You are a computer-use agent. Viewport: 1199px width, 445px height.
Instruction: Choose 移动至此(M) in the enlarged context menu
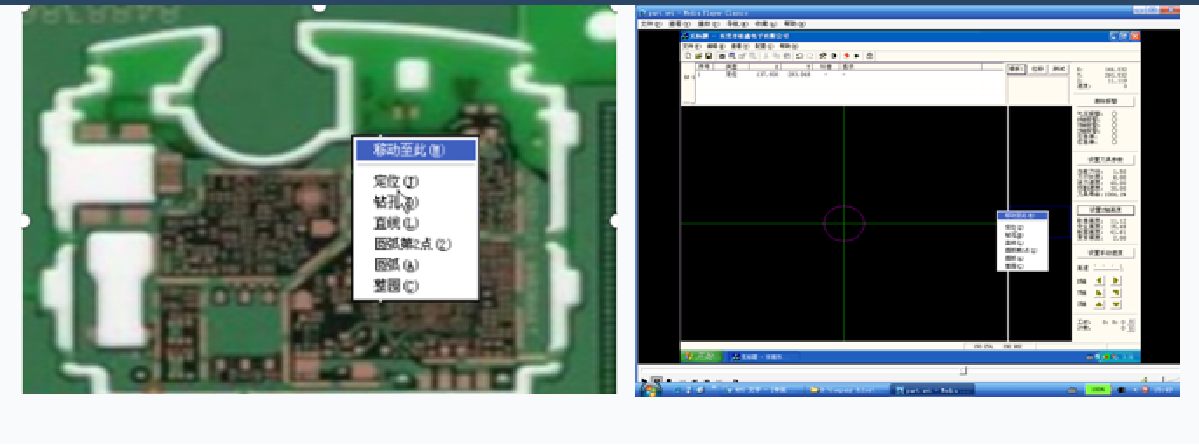click(414, 151)
